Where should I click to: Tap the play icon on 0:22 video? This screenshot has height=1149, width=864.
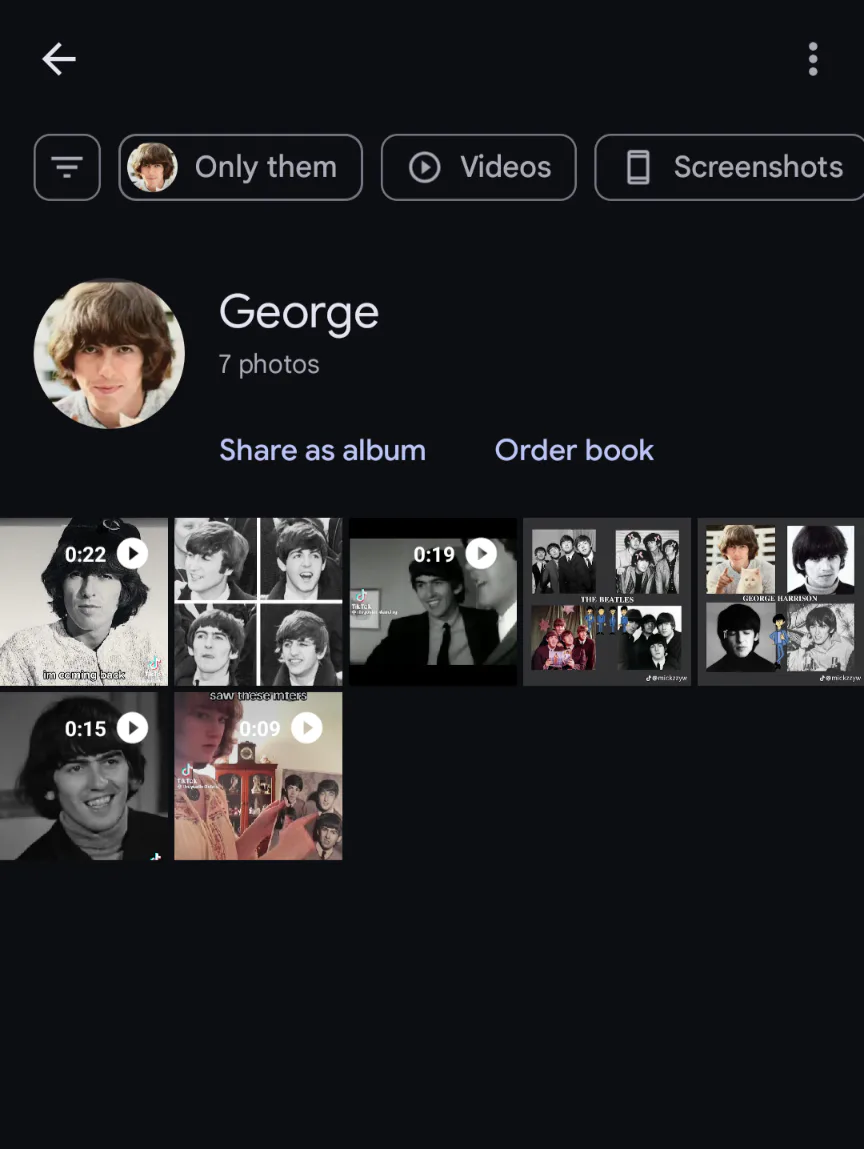[133, 553]
